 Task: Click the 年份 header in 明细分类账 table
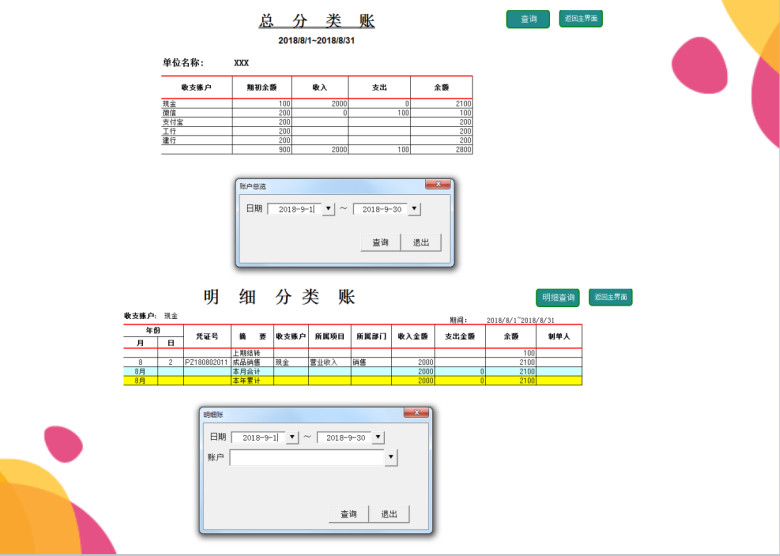[x=153, y=330]
